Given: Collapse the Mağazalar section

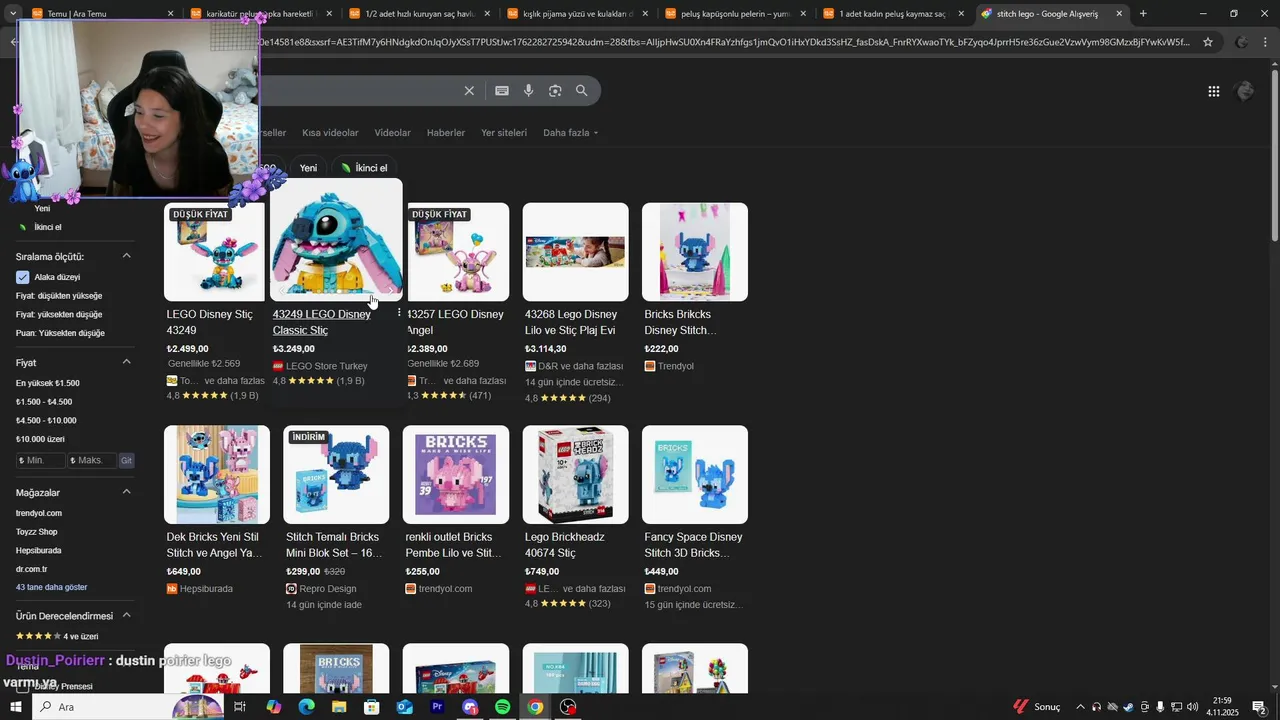Looking at the screenshot, I should [127, 492].
